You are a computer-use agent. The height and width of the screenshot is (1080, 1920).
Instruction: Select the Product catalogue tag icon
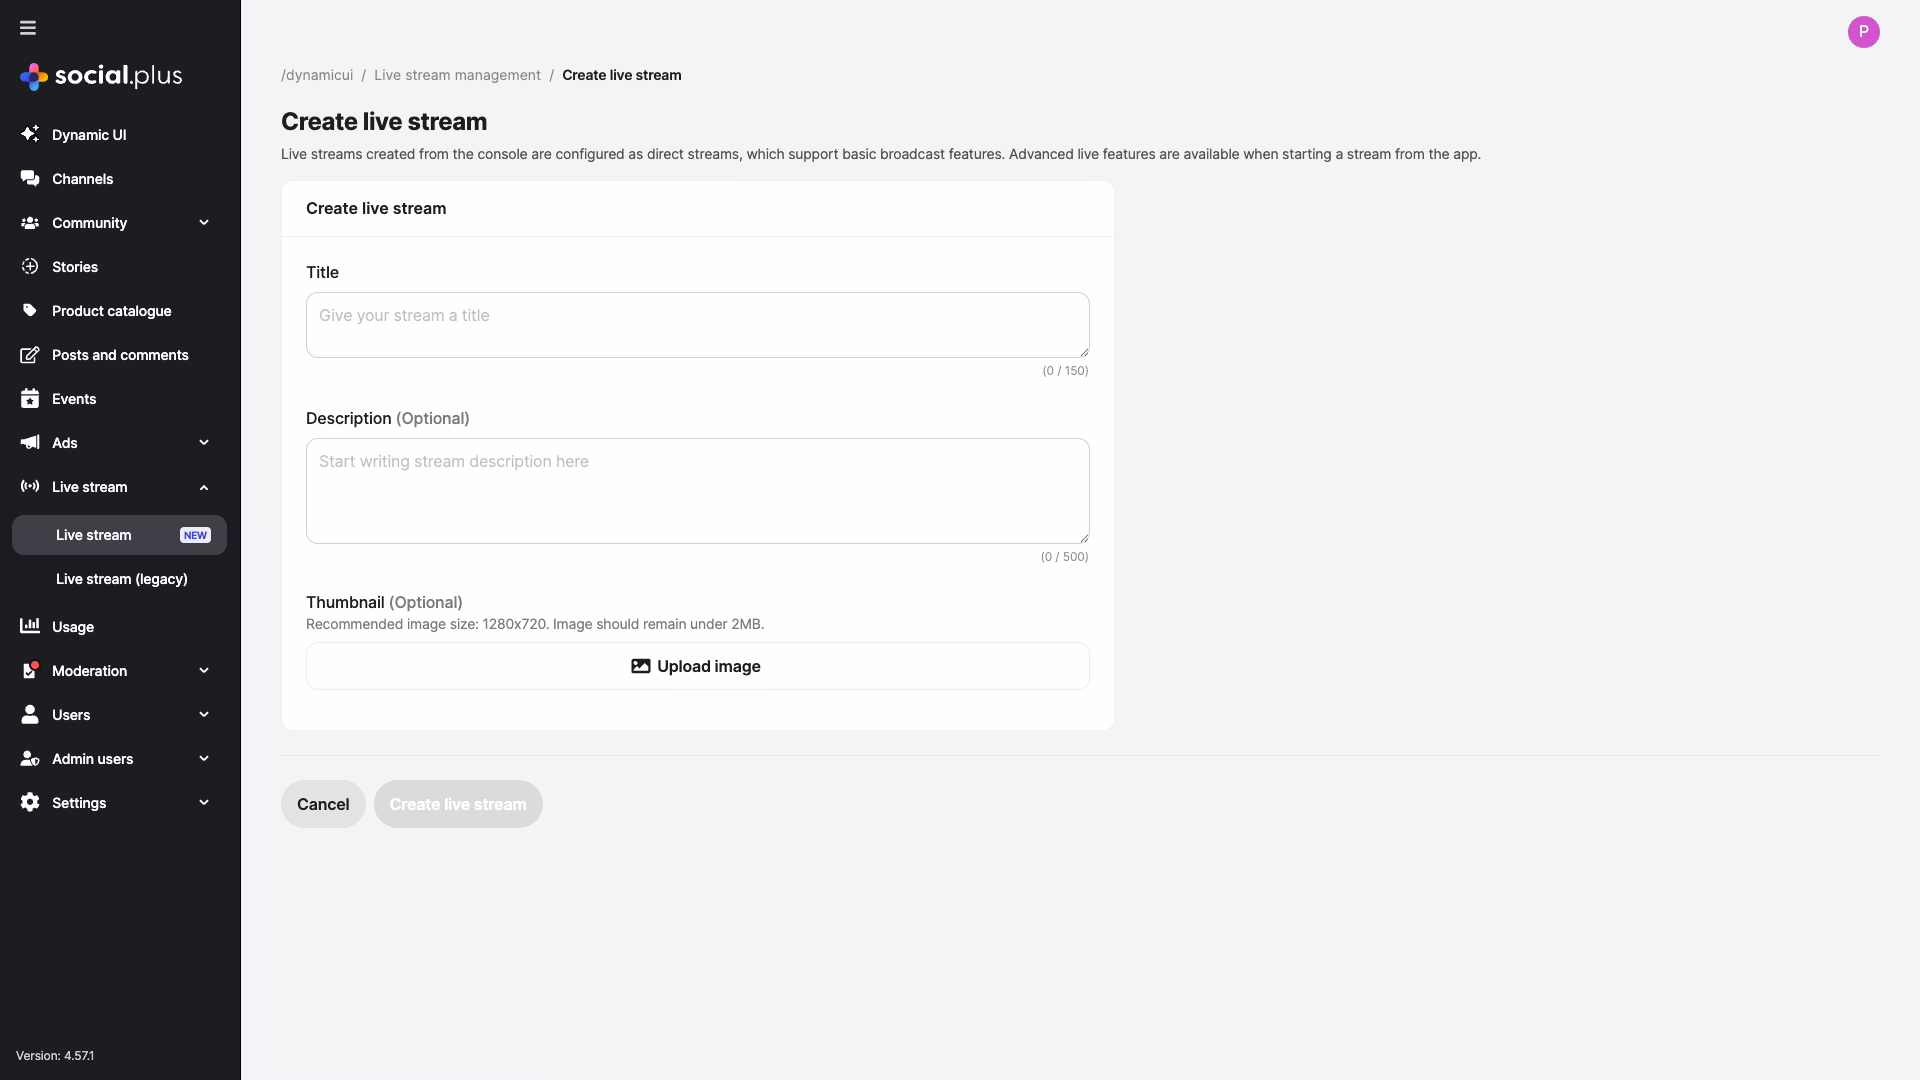click(x=30, y=311)
